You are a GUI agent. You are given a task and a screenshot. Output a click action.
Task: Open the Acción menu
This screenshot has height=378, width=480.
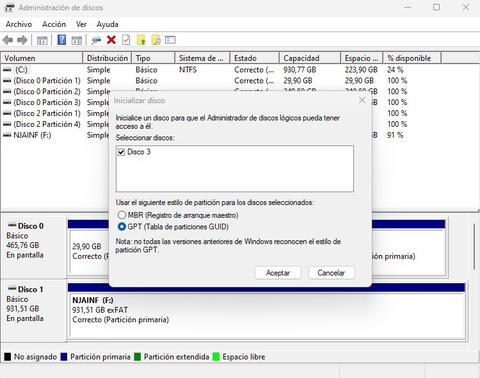[54, 24]
